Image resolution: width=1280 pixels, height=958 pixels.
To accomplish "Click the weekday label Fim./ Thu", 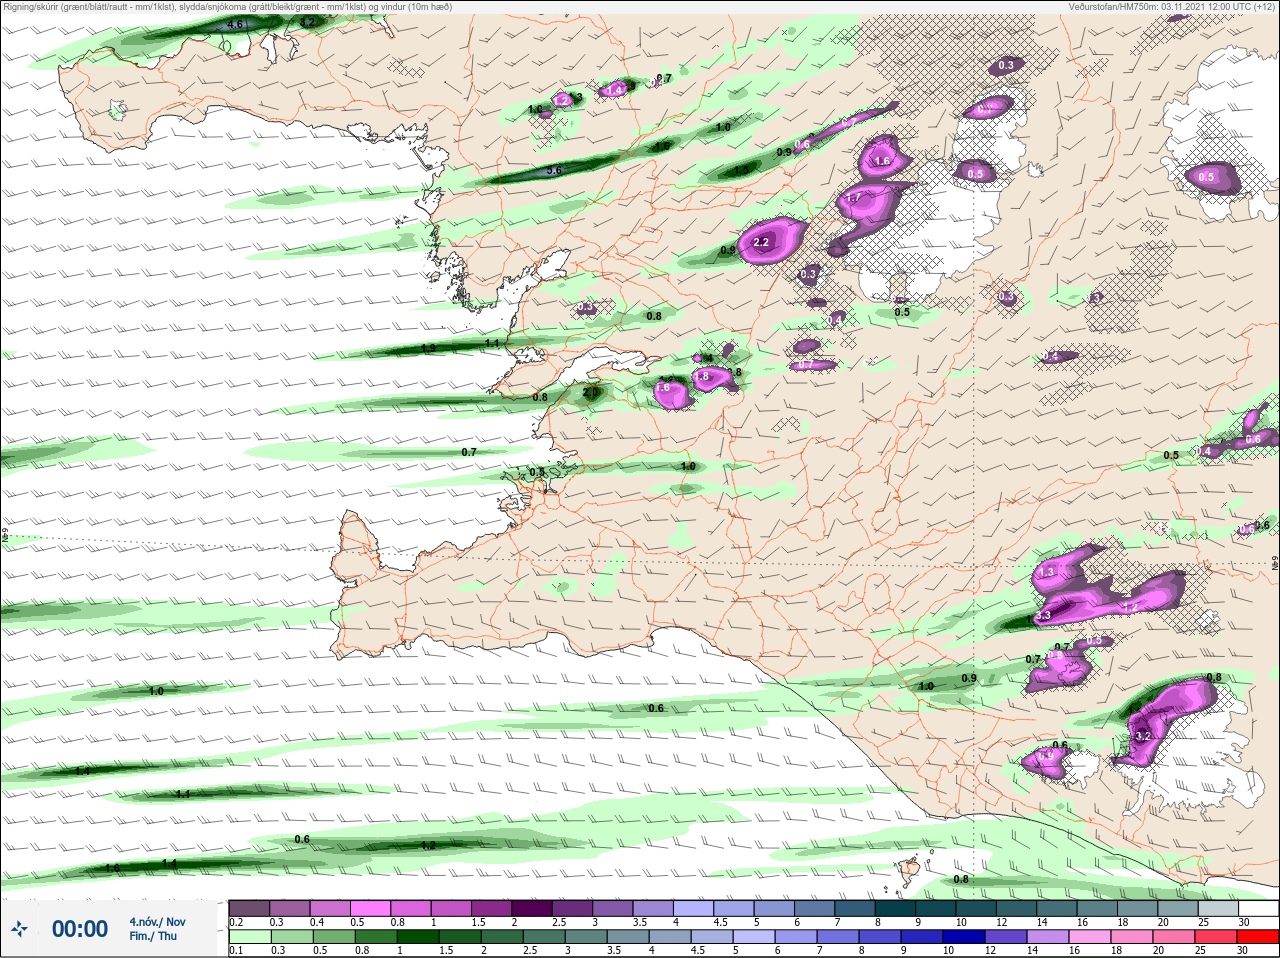I will [x=153, y=936].
